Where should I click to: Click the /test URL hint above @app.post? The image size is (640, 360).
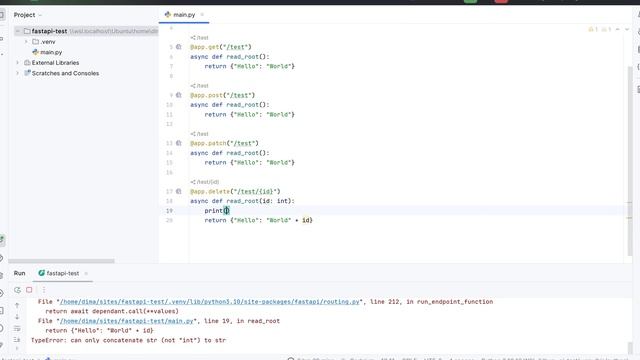pos(200,86)
